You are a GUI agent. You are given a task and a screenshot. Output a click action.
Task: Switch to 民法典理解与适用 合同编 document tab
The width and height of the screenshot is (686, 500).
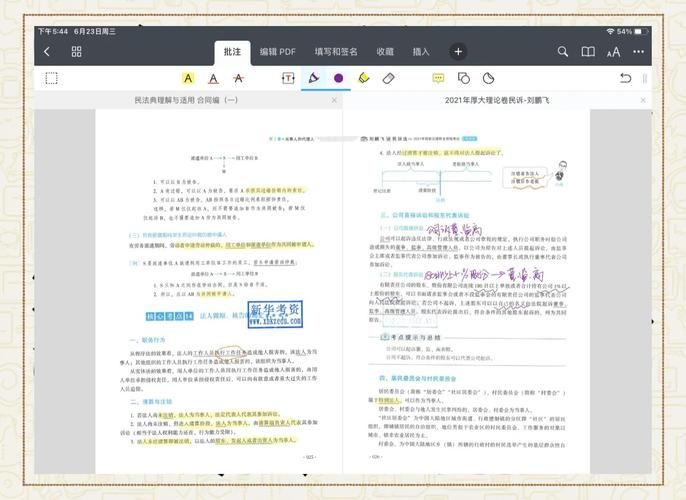pos(186,100)
